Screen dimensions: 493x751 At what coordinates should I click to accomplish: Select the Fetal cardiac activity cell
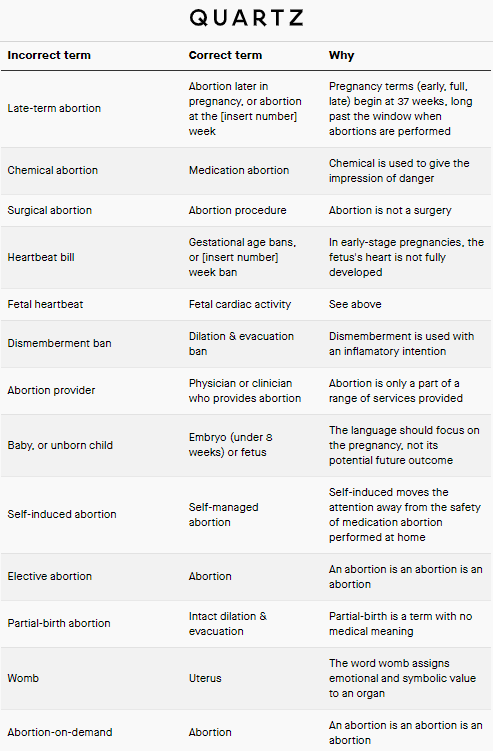[240, 304]
